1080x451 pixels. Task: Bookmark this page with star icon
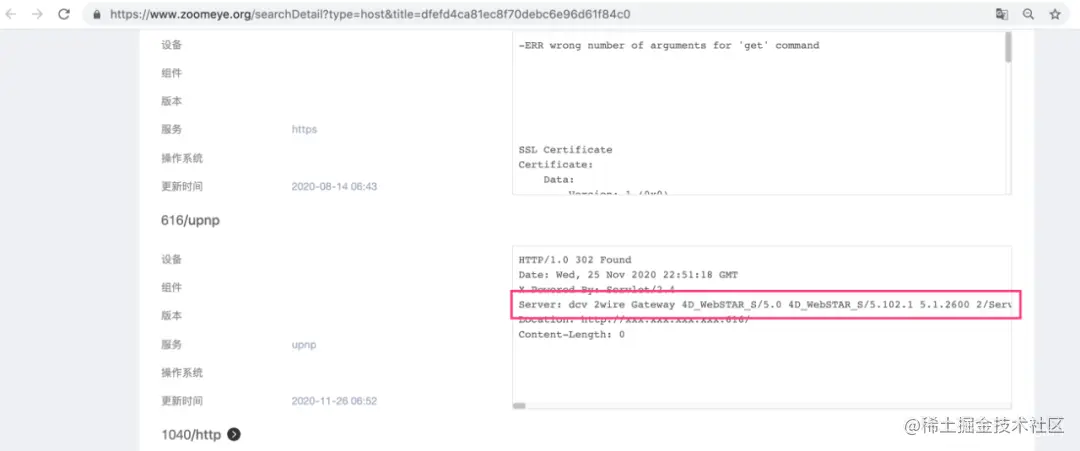coord(1055,14)
